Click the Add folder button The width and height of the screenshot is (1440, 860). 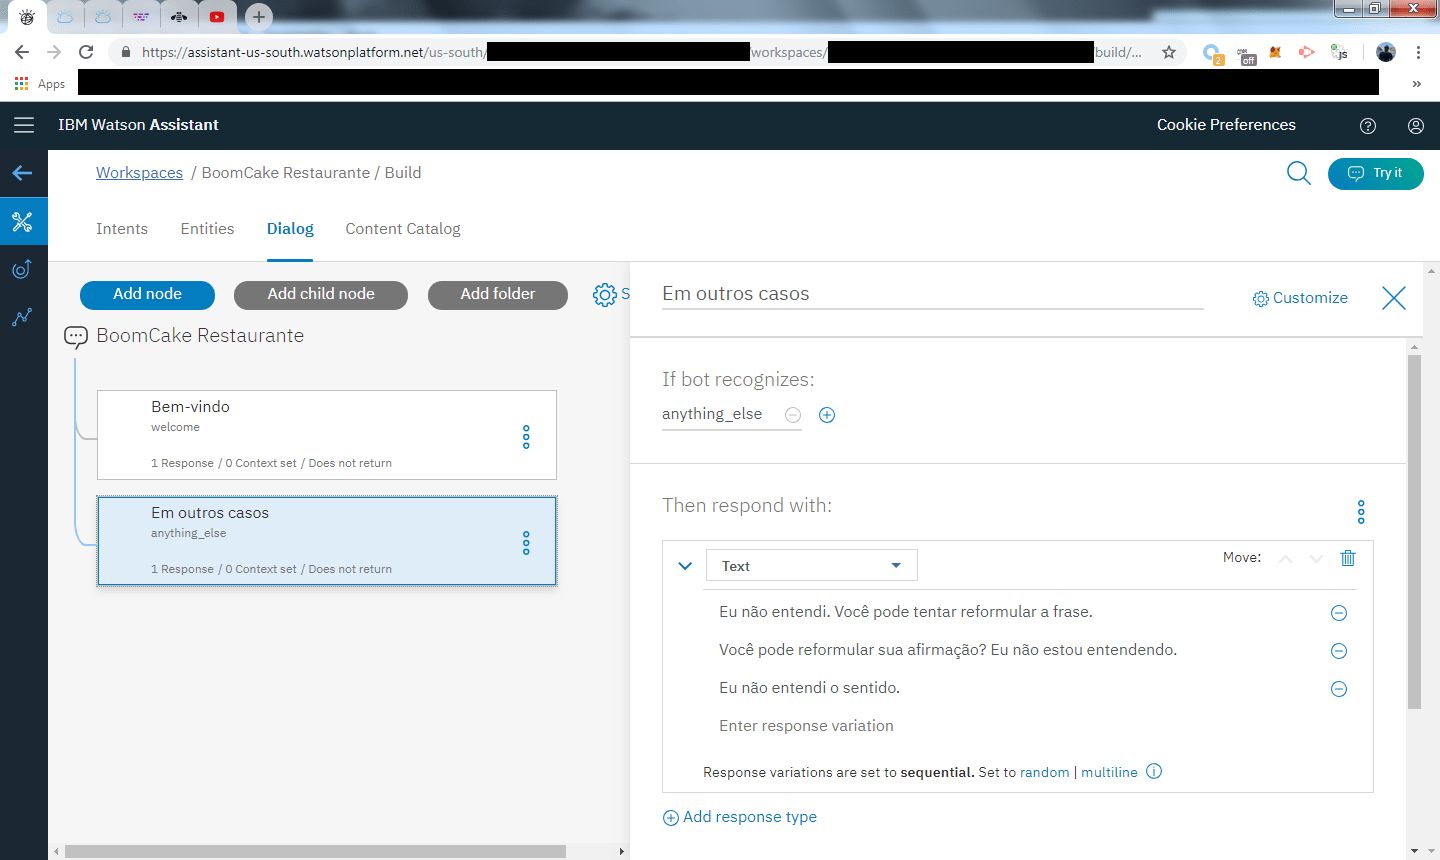(498, 295)
